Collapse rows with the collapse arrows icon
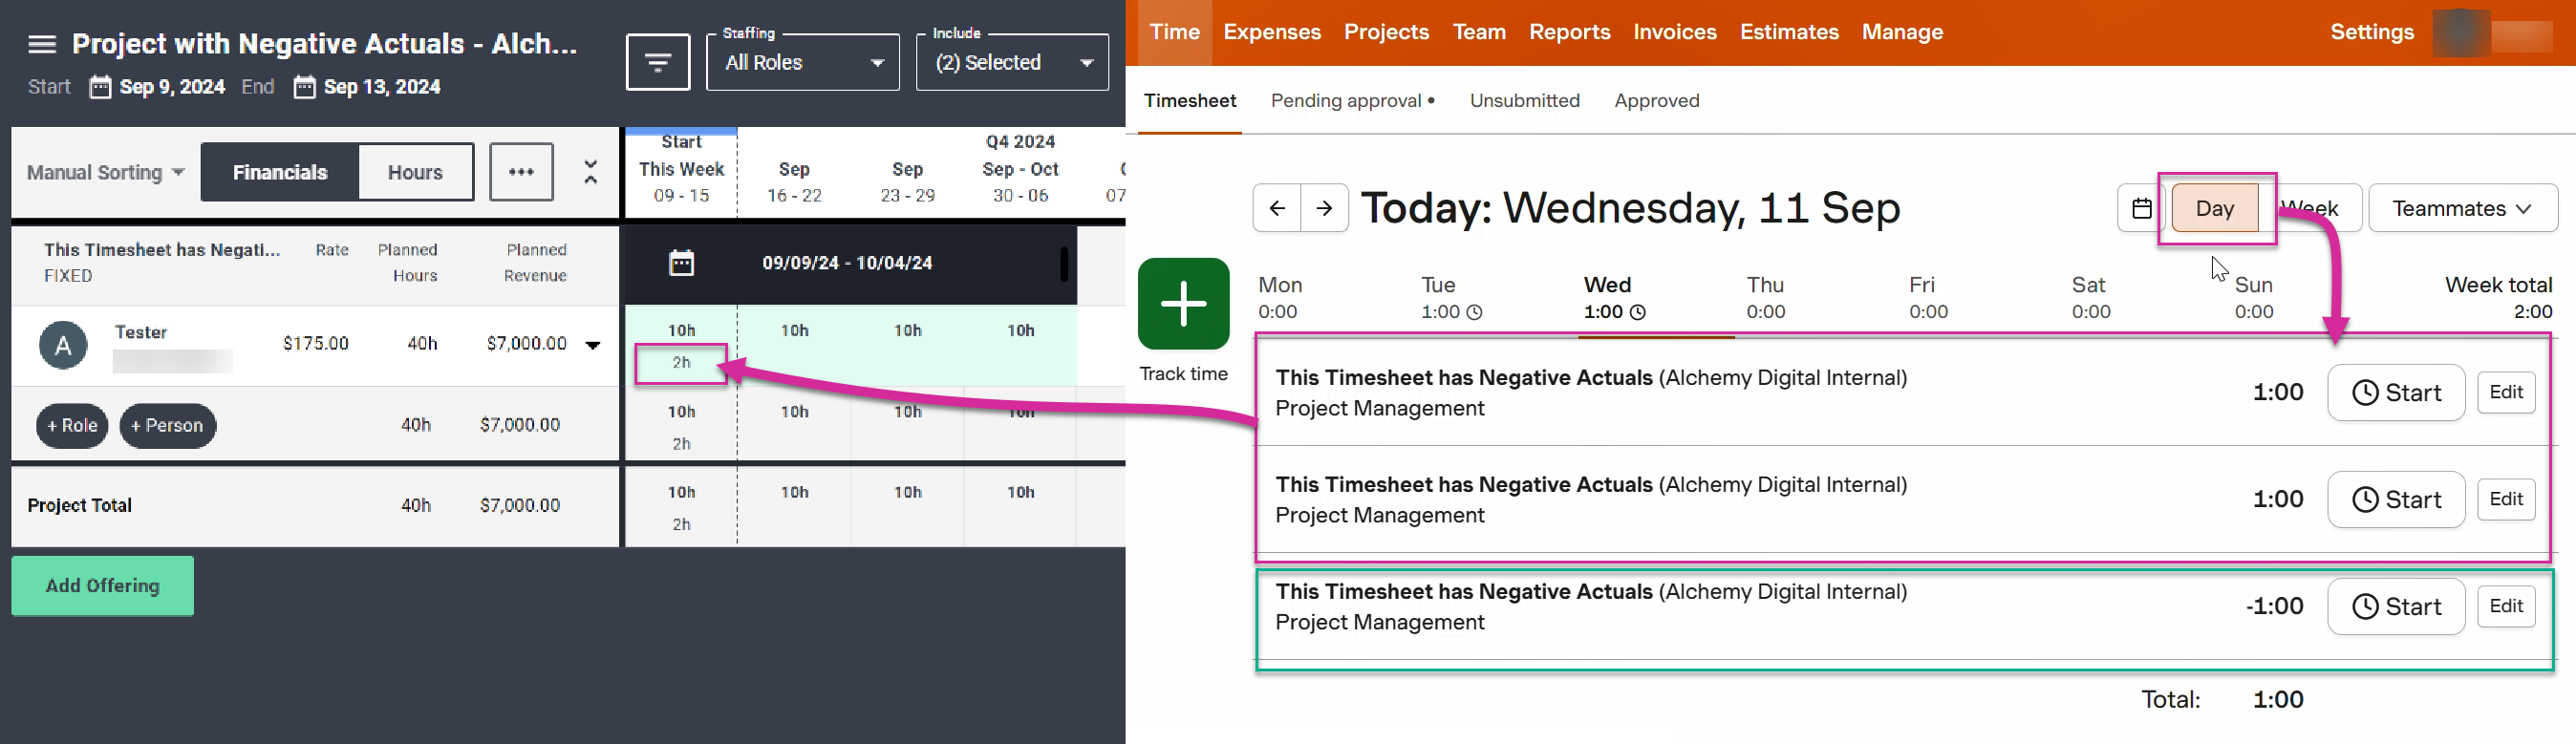This screenshot has width=2576, height=744. tap(591, 172)
